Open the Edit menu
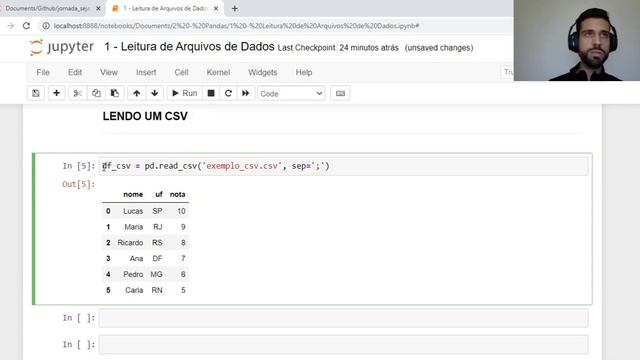This screenshot has width=640, height=360. [x=75, y=72]
